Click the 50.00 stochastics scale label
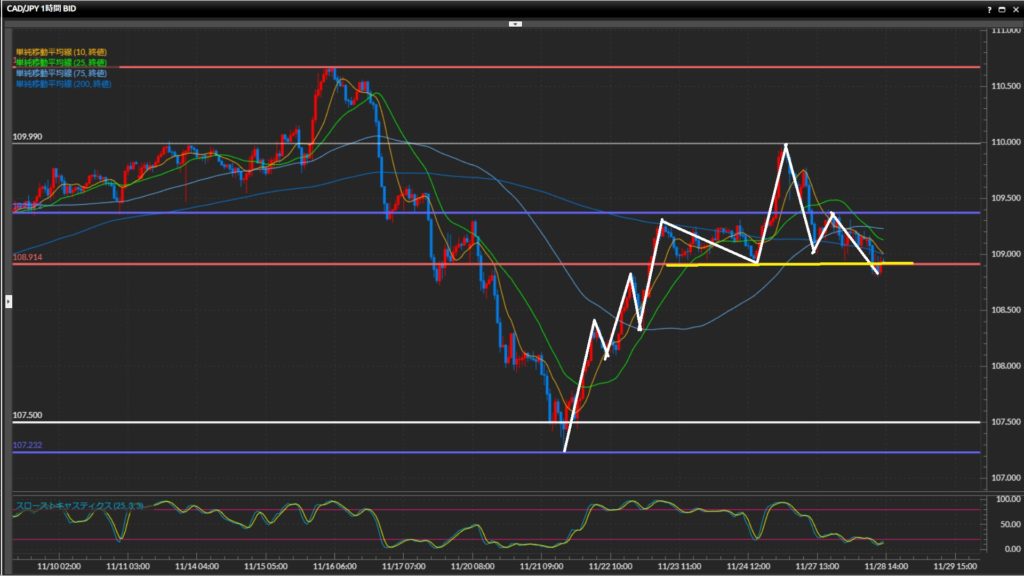 coord(1001,523)
